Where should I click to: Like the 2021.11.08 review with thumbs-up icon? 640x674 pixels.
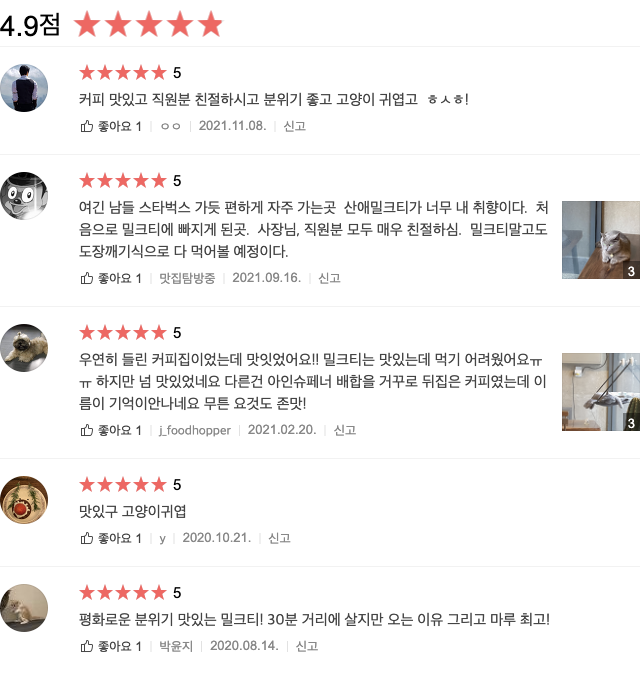click(x=87, y=126)
